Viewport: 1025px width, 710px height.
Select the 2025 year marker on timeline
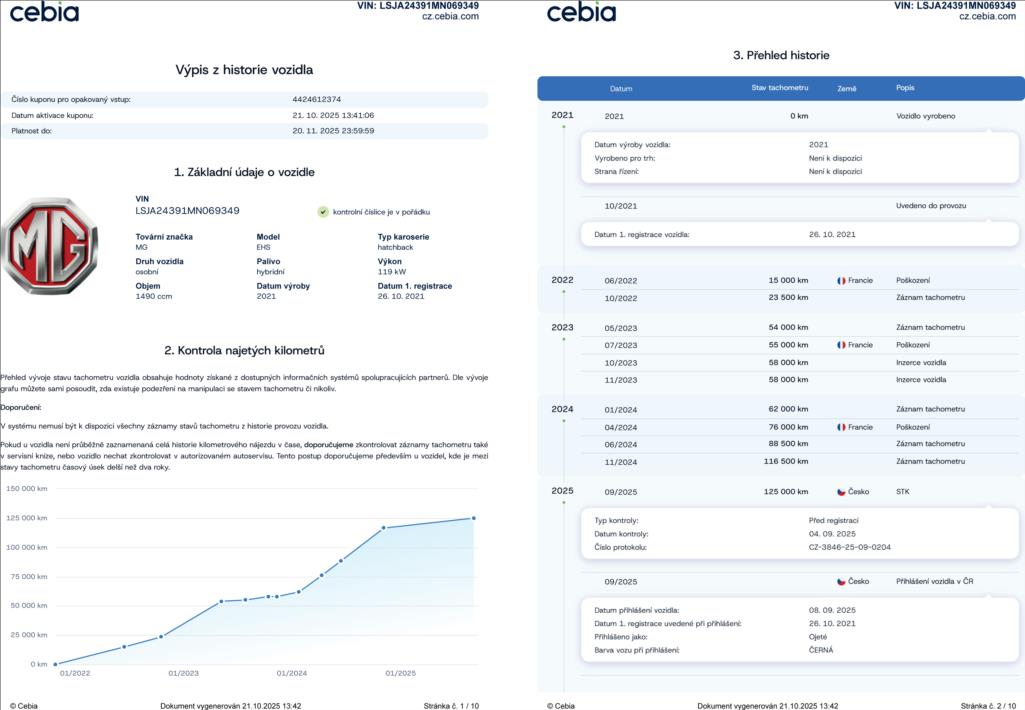[x=563, y=491]
